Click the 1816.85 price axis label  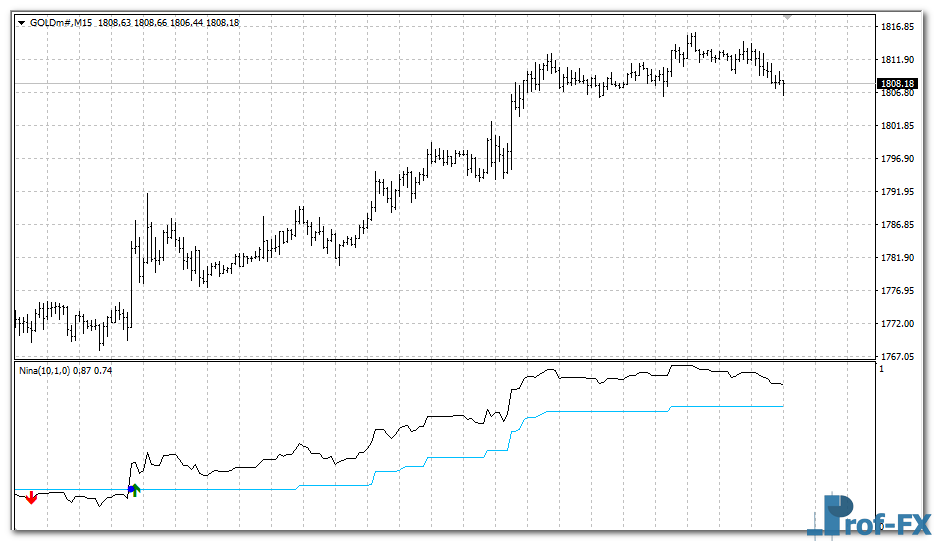[x=896, y=27]
